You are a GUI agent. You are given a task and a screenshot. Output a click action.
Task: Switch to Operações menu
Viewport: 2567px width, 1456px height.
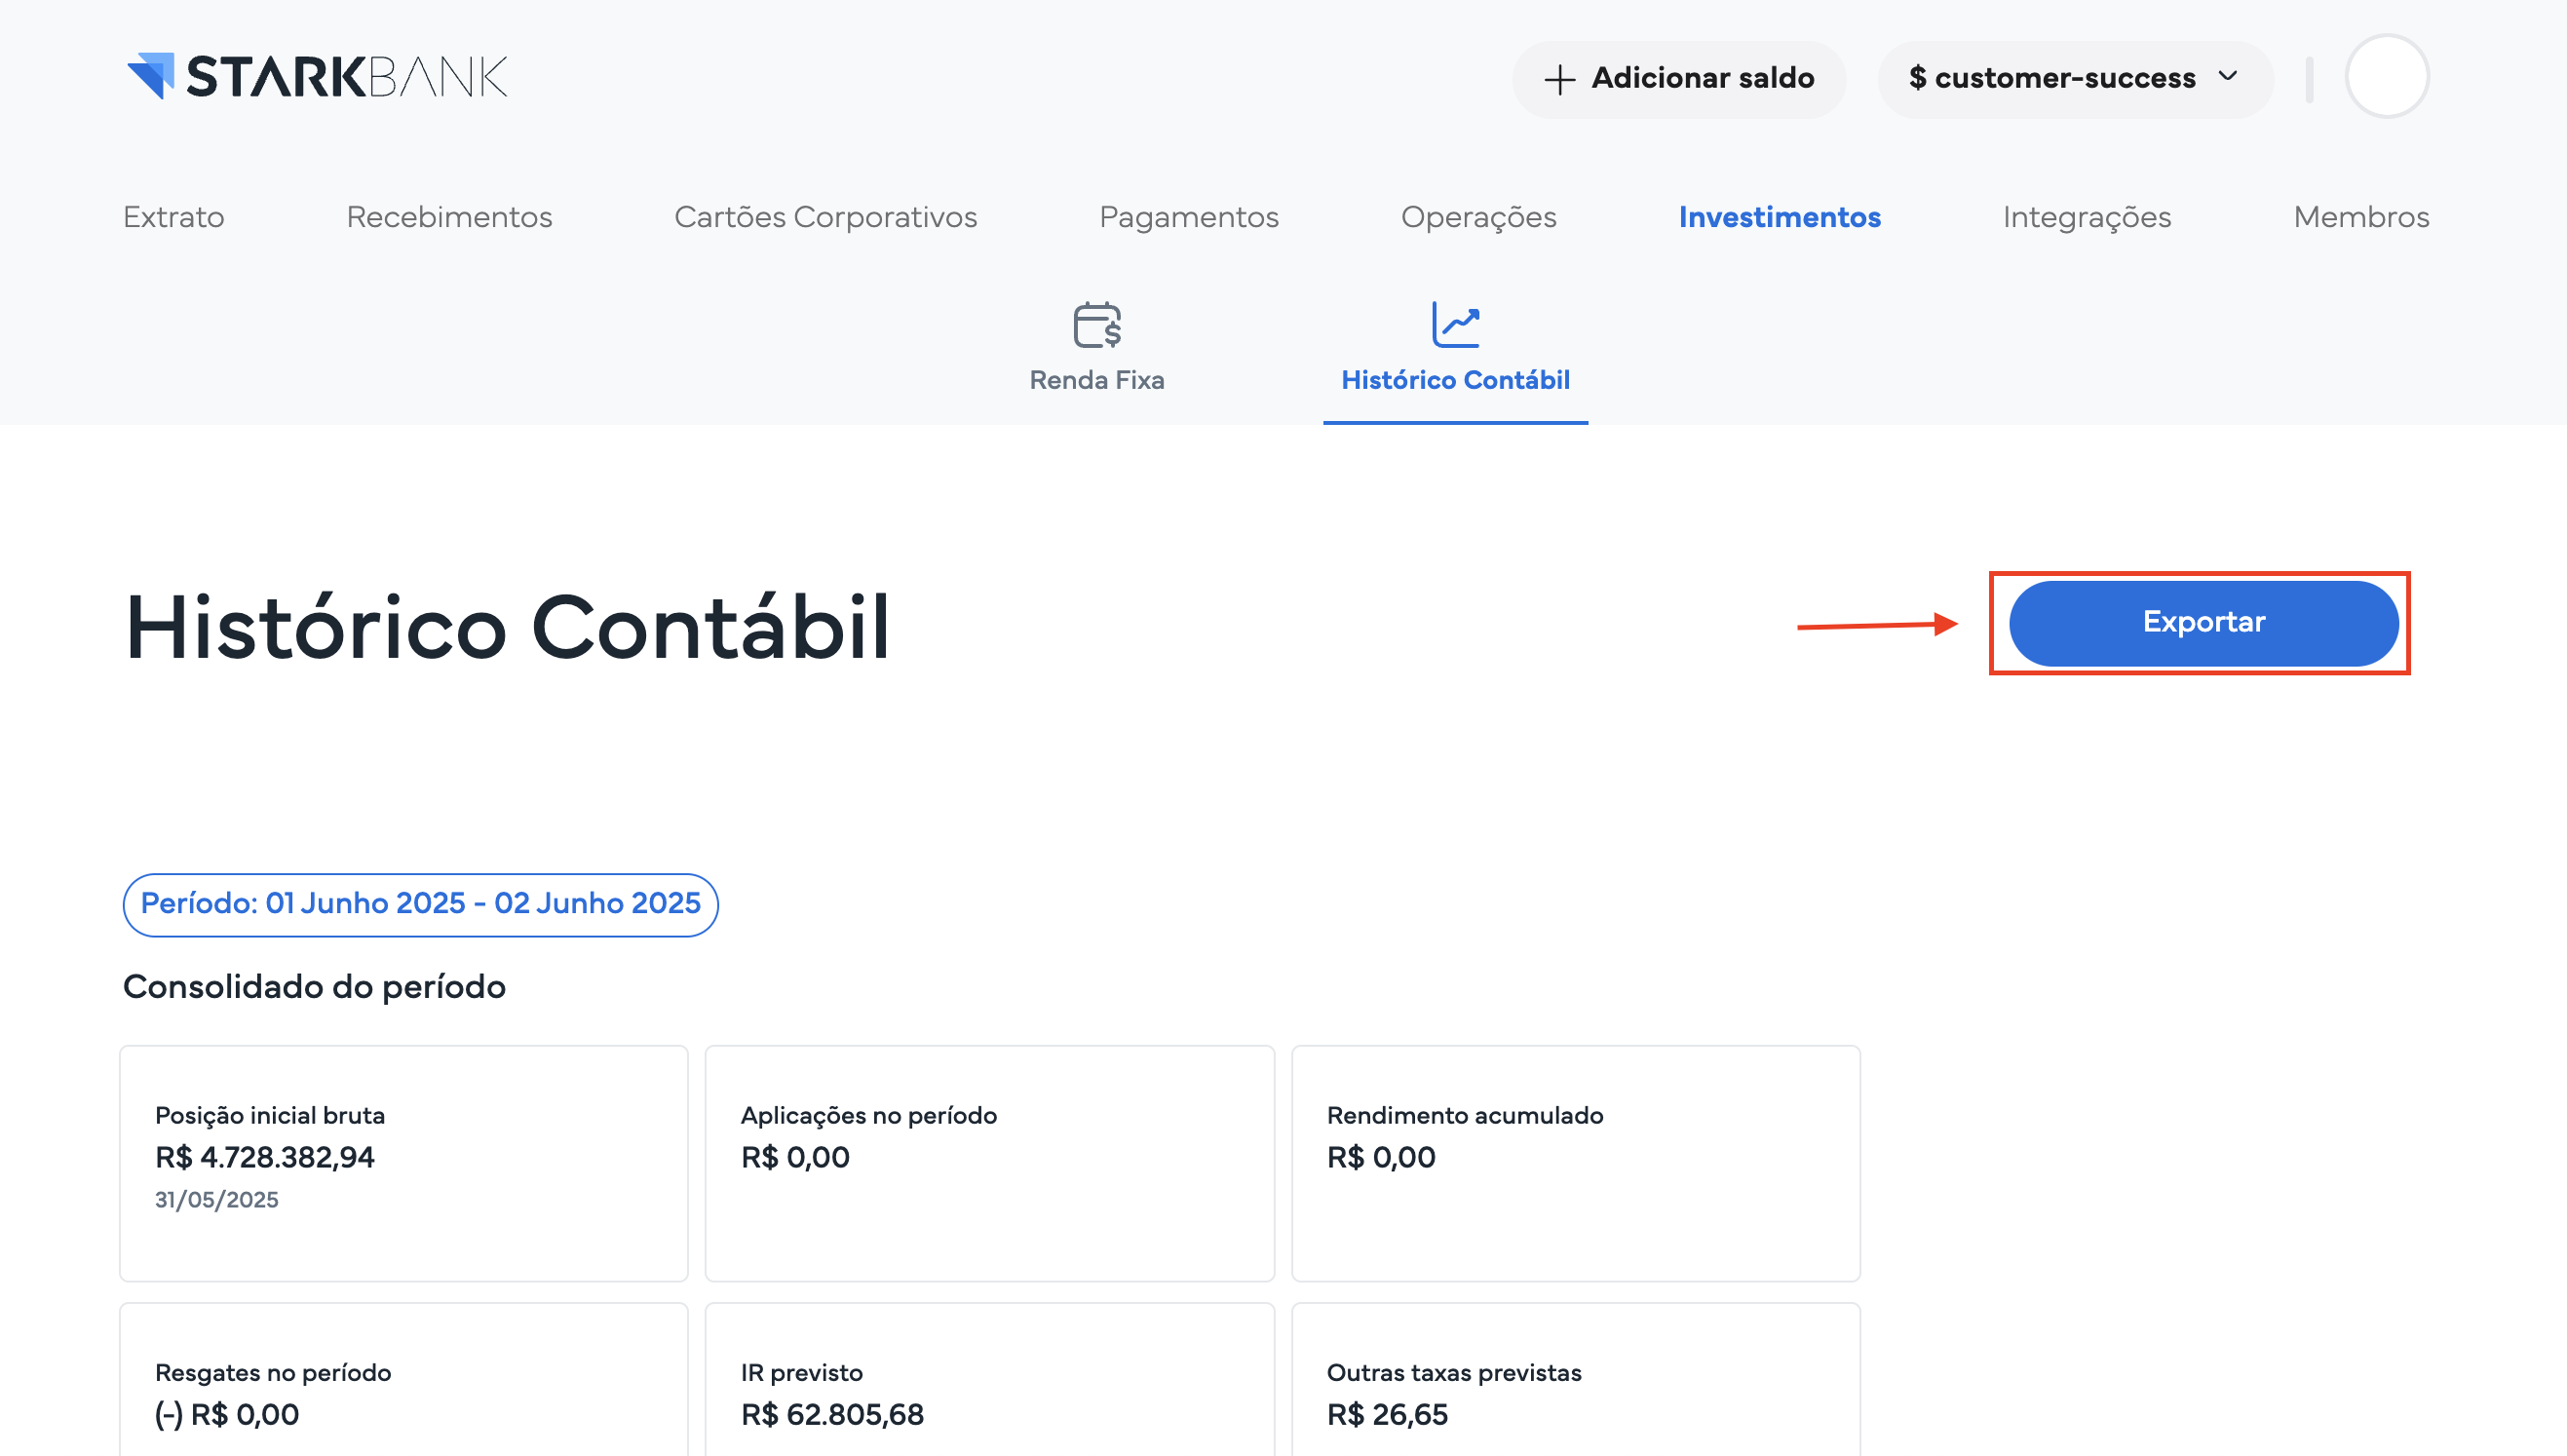pos(1478,217)
